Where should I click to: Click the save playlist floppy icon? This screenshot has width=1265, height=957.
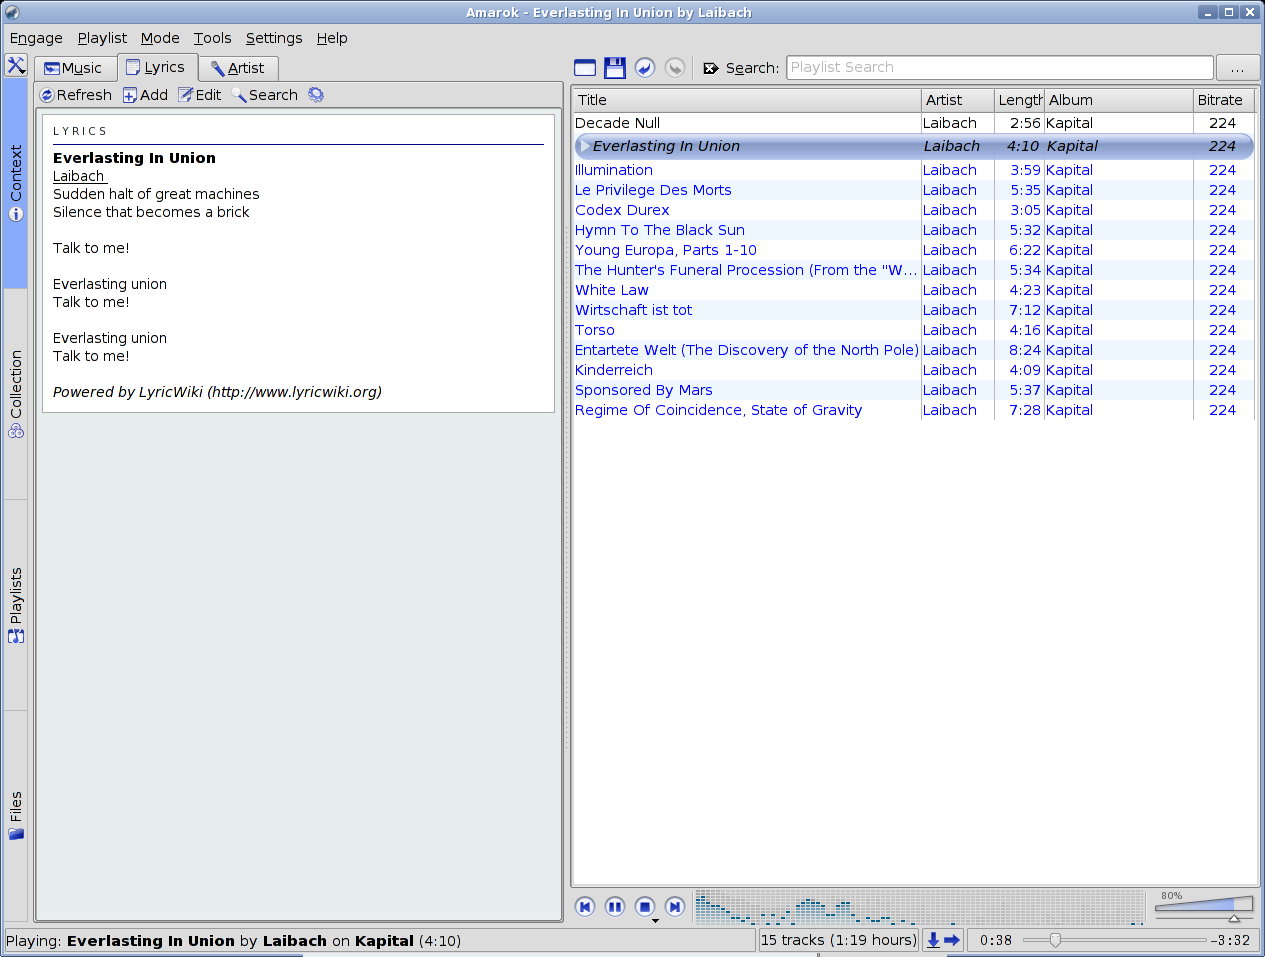pos(615,68)
